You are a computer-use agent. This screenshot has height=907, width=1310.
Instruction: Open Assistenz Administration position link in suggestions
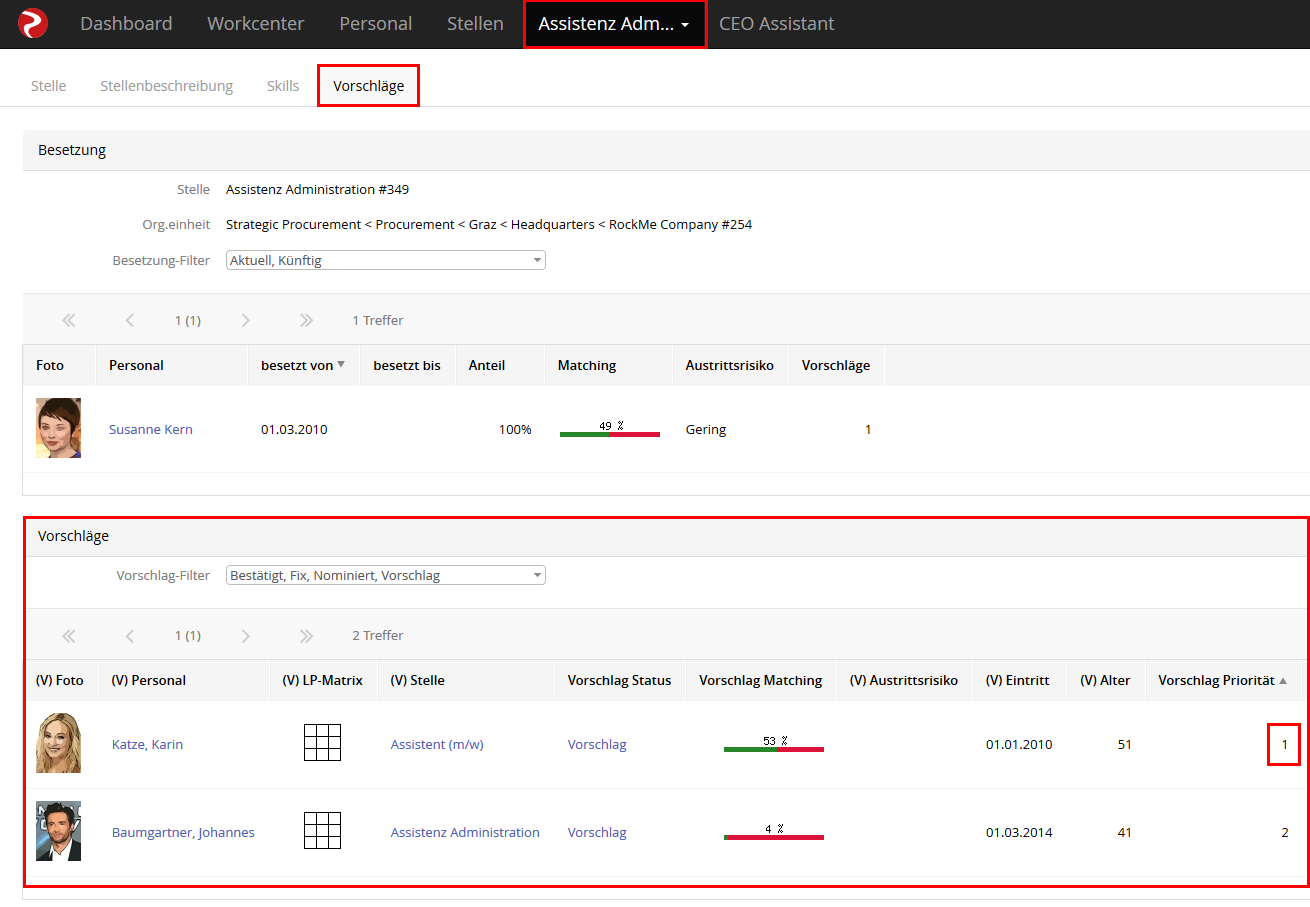click(x=465, y=832)
